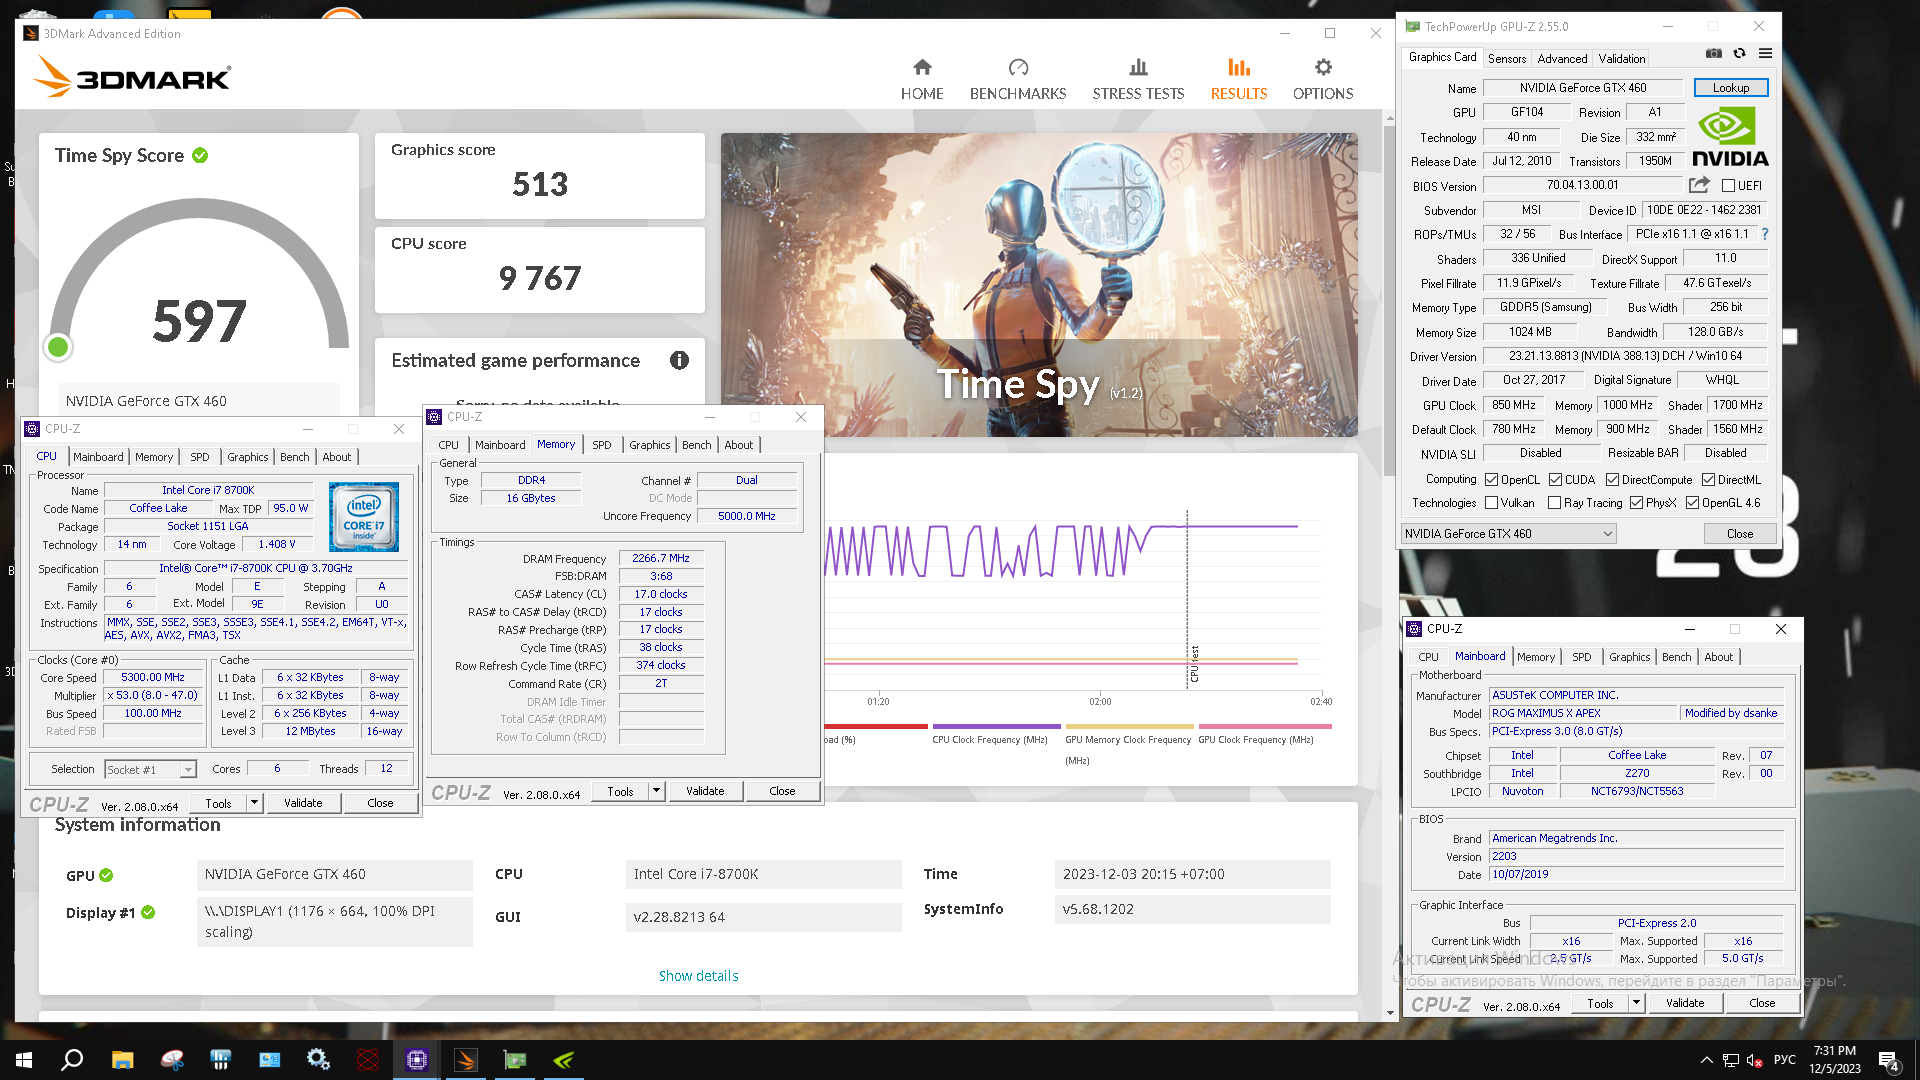
Task: Open the BENCHMARKS section in 3DMark
Action: (1018, 79)
